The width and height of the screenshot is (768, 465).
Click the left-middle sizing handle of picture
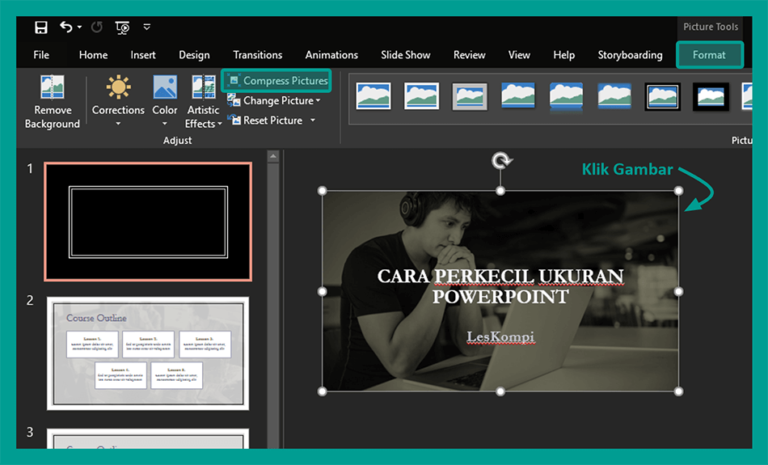pyautogui.click(x=322, y=292)
